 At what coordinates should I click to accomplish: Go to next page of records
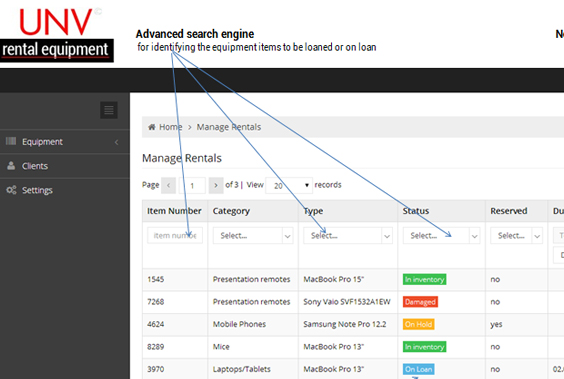[216, 186]
